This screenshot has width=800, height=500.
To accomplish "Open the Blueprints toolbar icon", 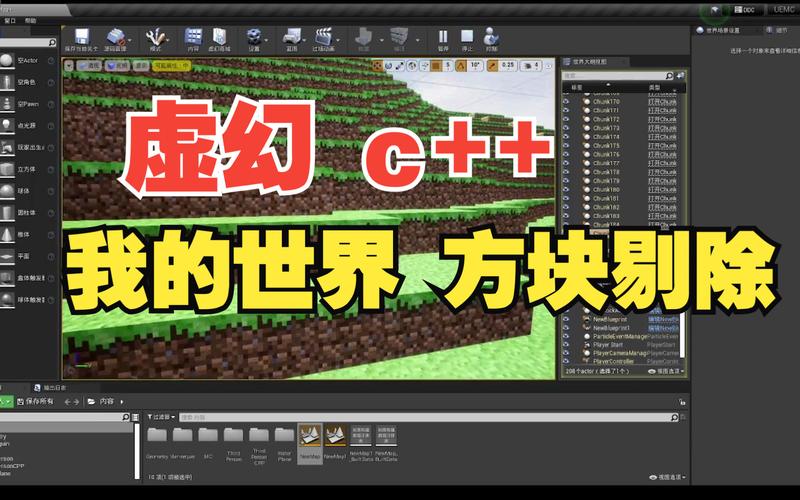I will tap(292, 37).
